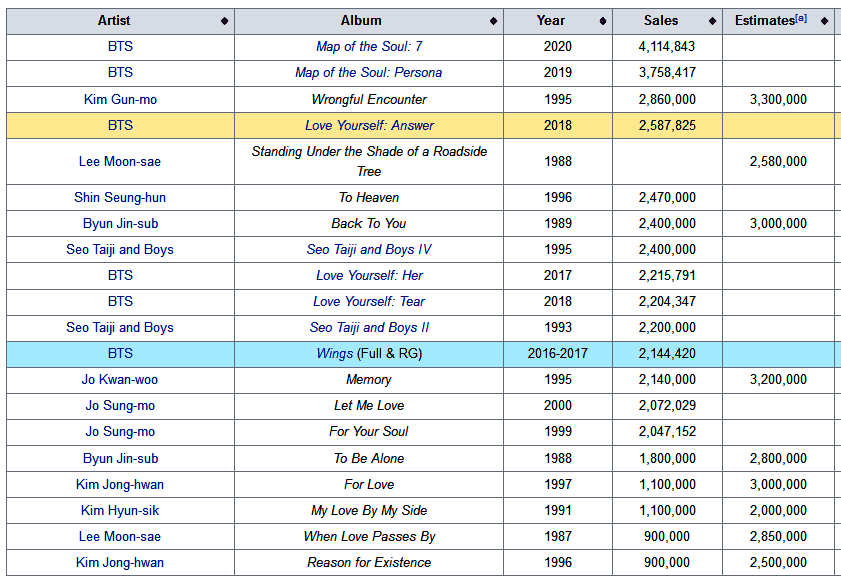
Task: Go to Jo Kwan-woo artist page
Action: 120,380
